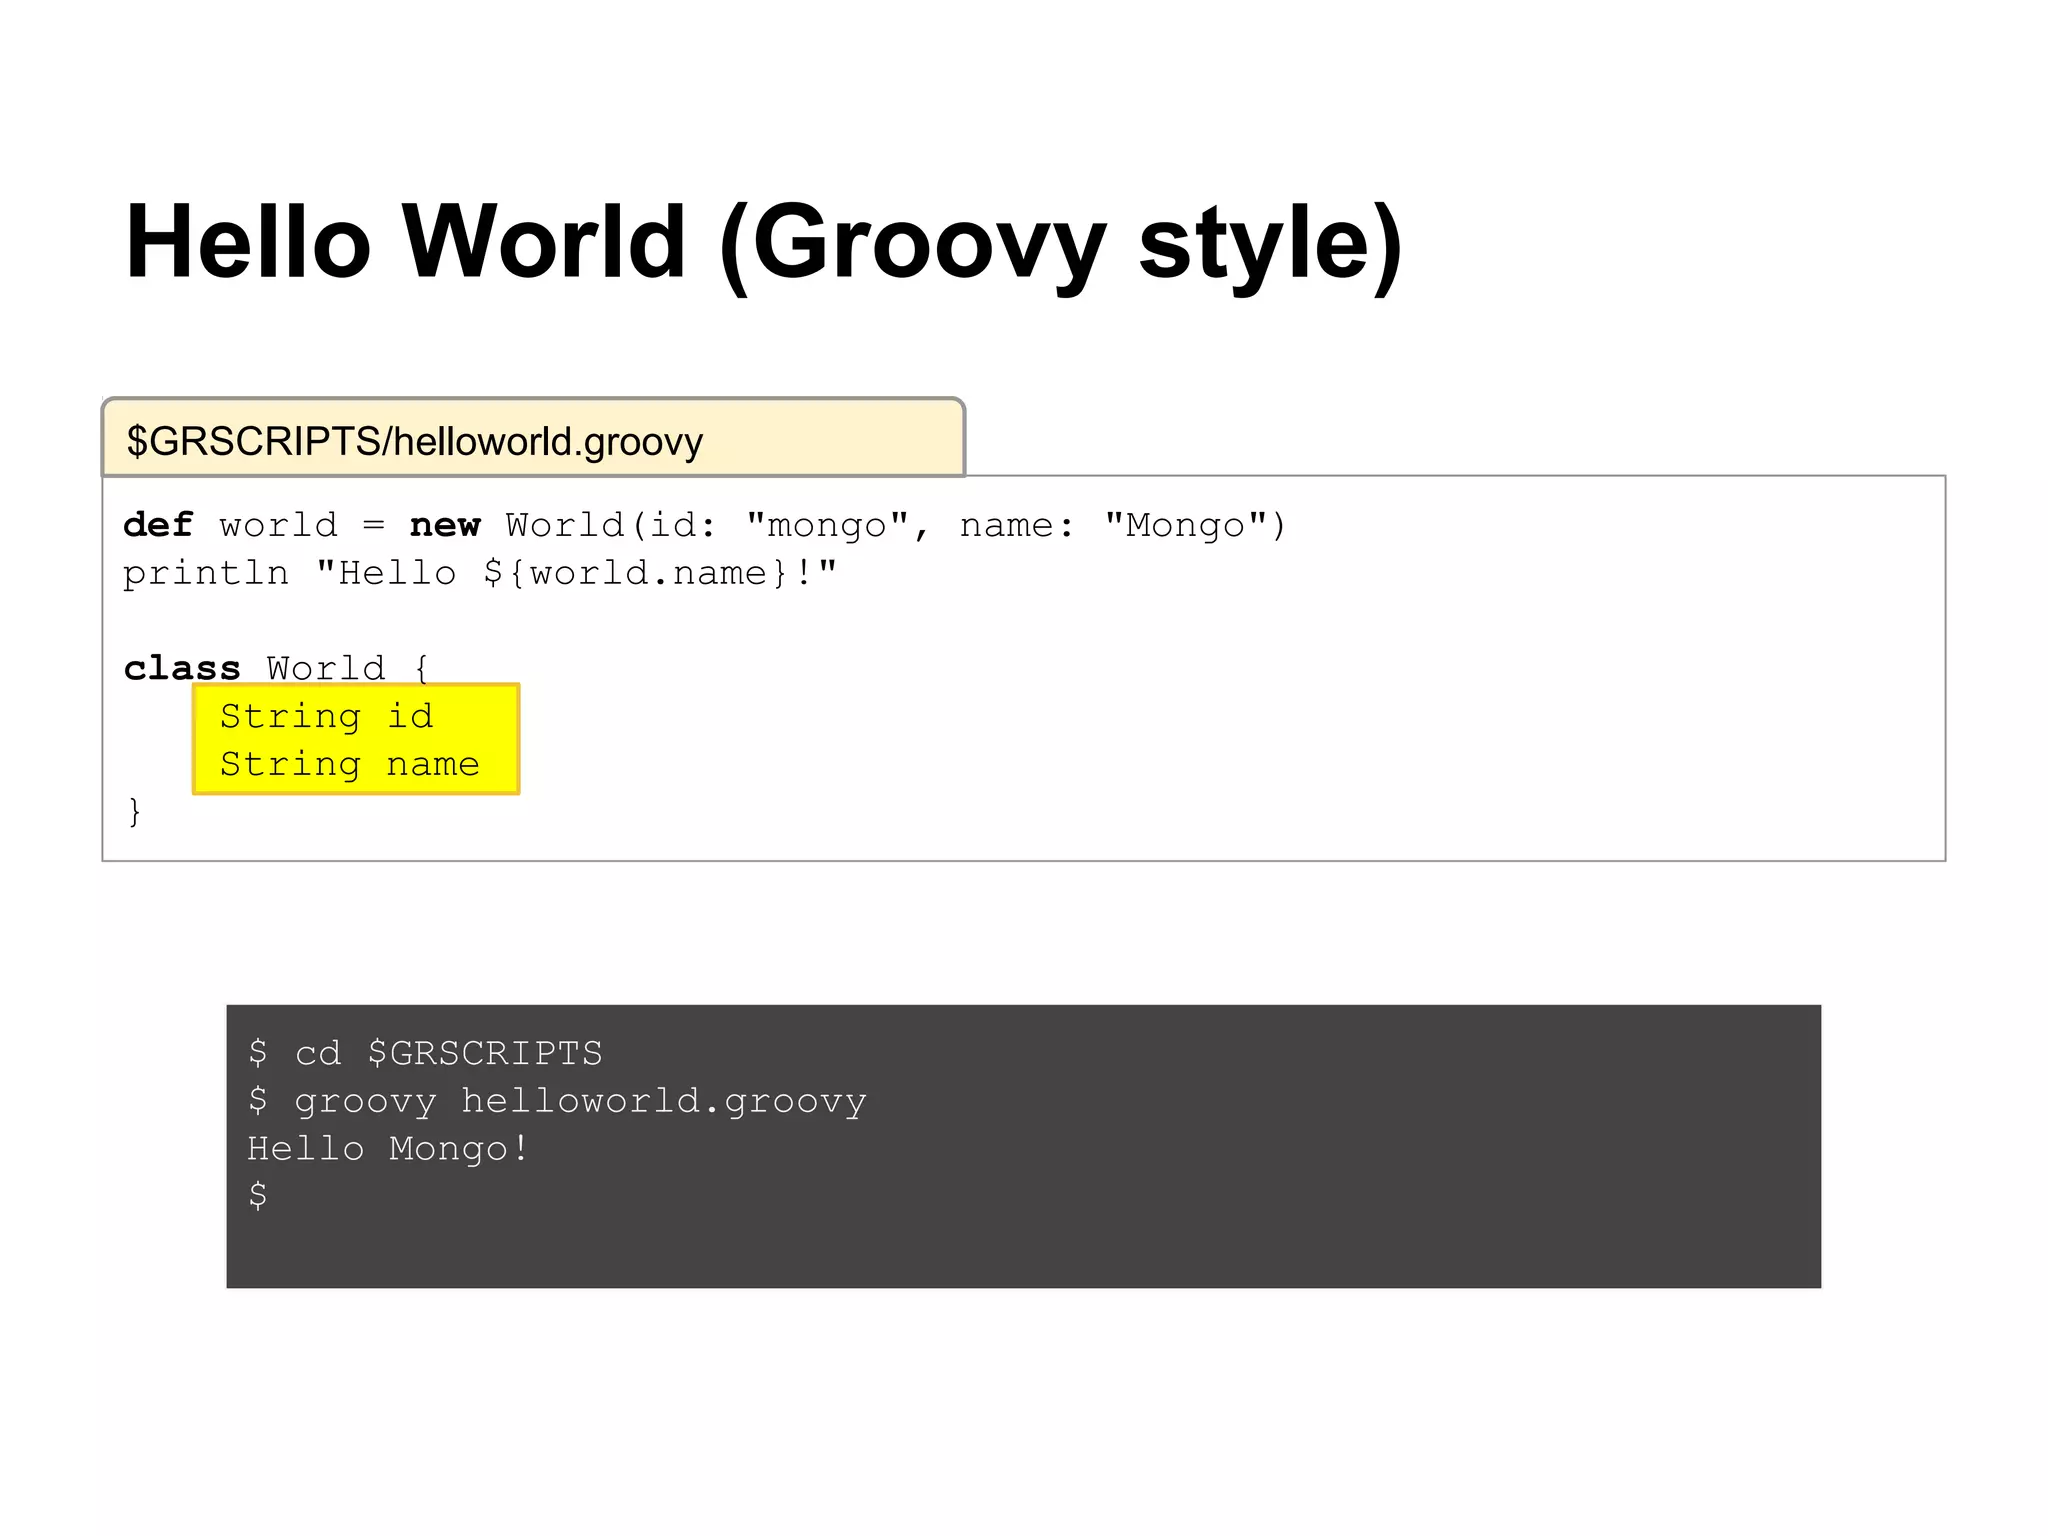Viewport: 2048px width, 1536px height.
Task: Click the highlighted 'String id' line
Action: coord(327,716)
